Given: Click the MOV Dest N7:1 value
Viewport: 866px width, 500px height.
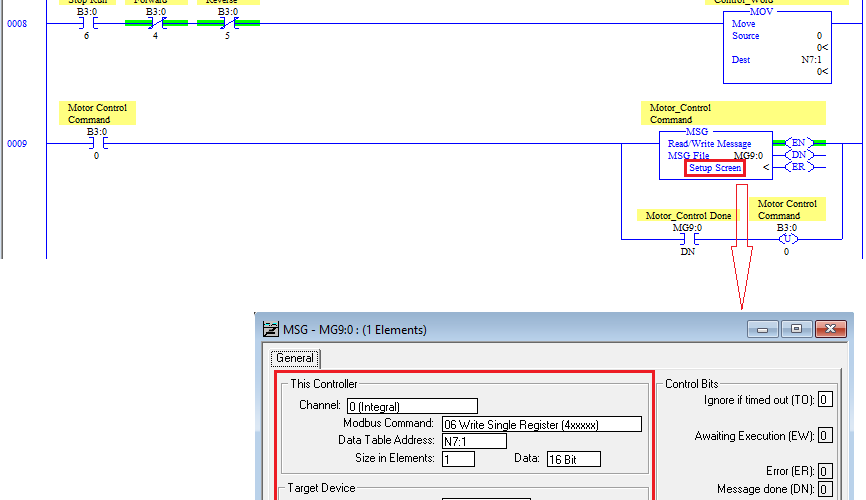Looking at the screenshot, I should coord(811,60).
